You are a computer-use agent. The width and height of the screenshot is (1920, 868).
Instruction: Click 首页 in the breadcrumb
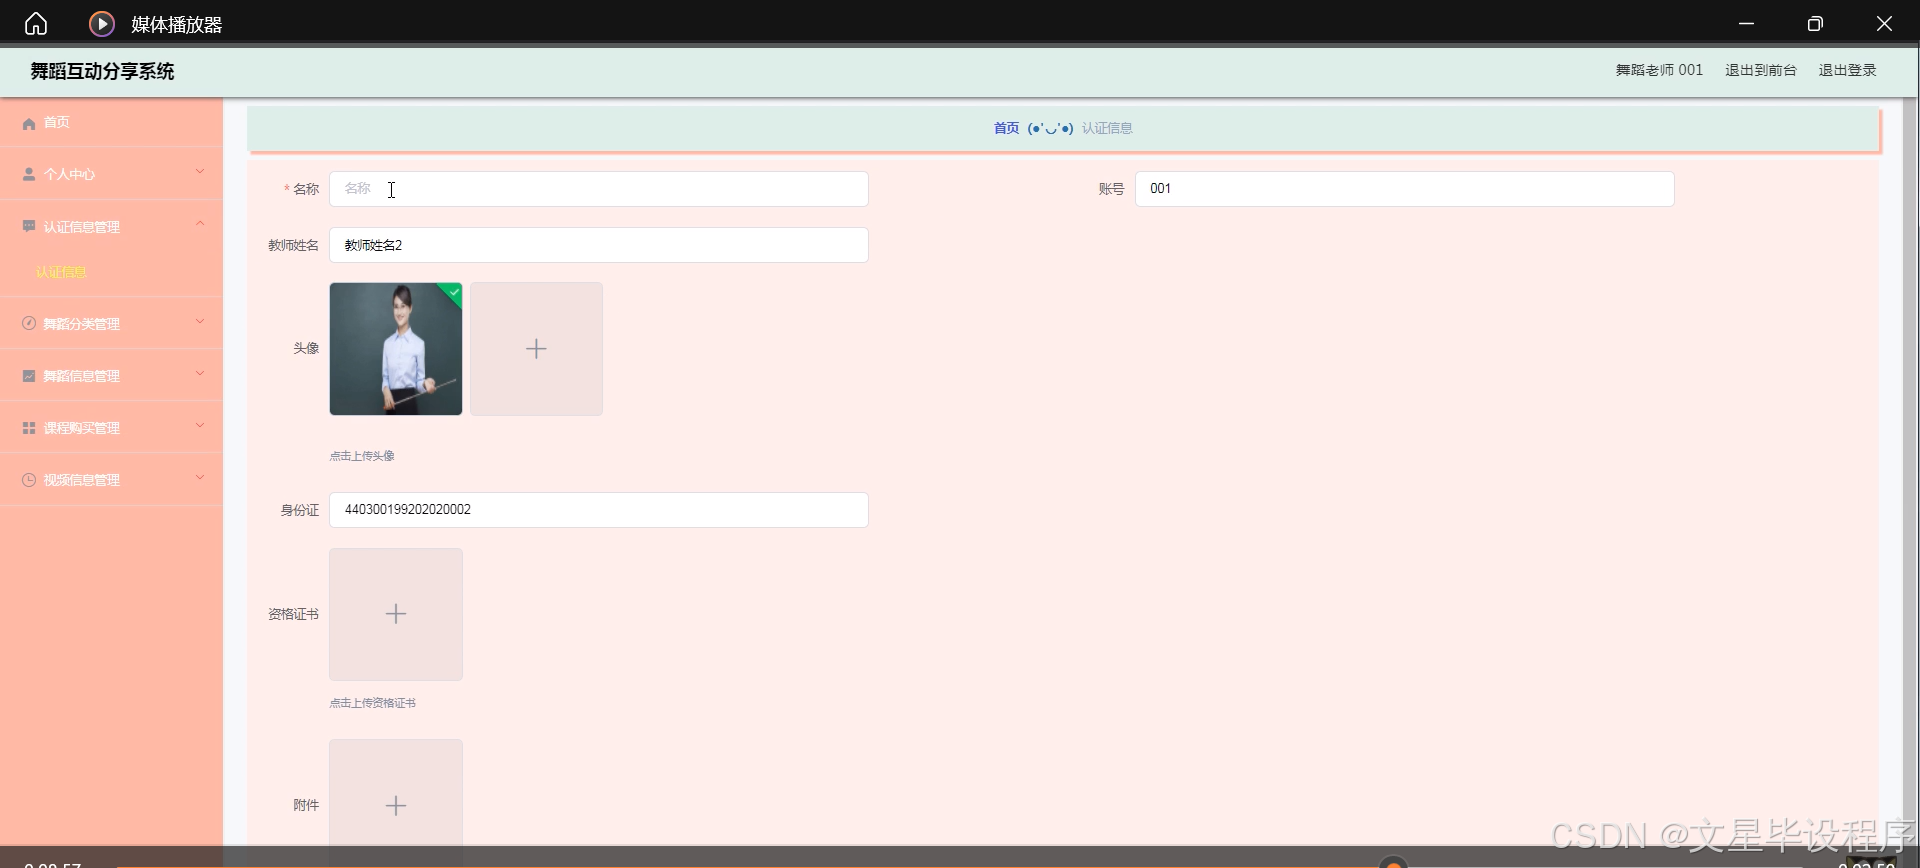1006,128
